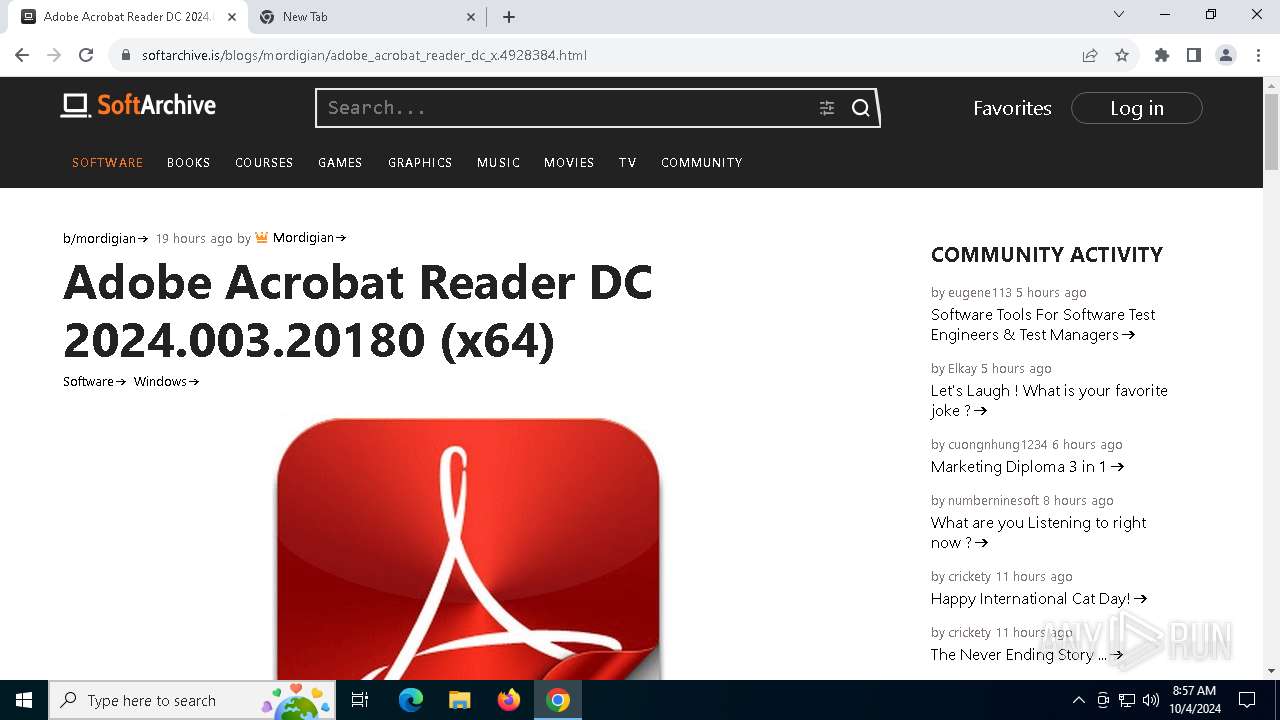Open the network tray icon
This screenshot has height=720, width=1280.
(1127, 700)
